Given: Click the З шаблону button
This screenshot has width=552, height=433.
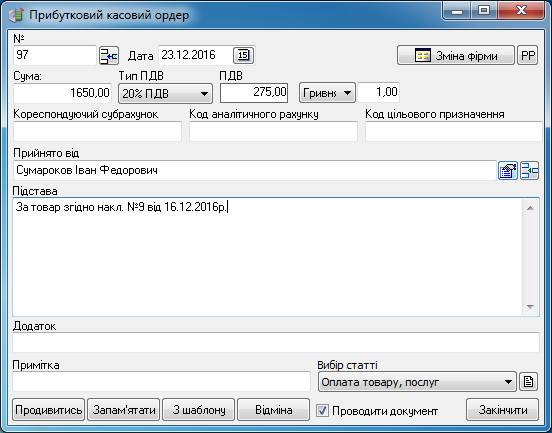Looking at the screenshot, I should [199, 410].
